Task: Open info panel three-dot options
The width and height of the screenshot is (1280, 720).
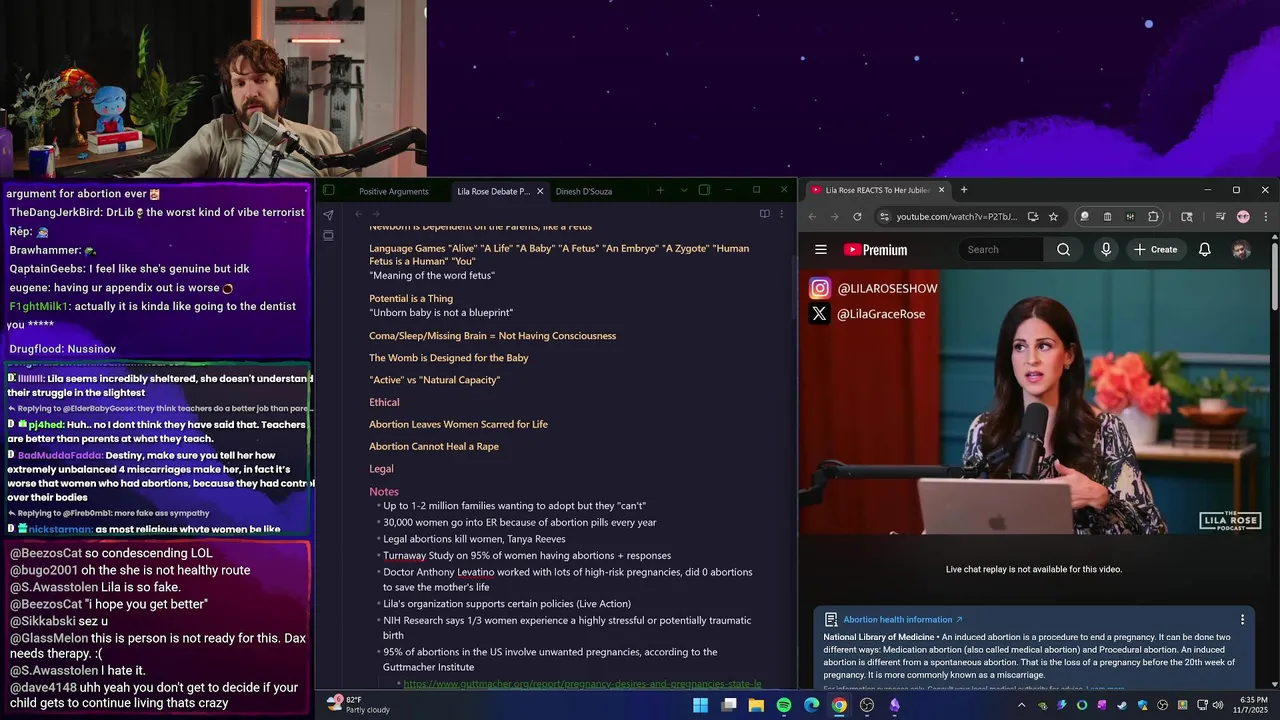Action: tap(1243, 620)
